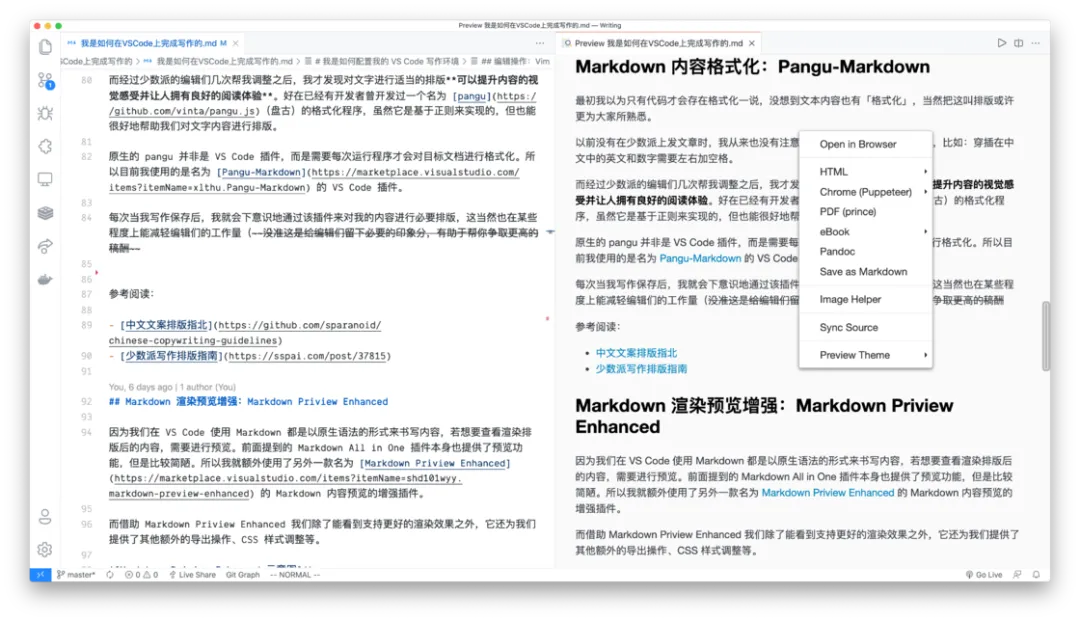
Task: Click the git blame 'You, 6 days ago' annotation
Action: coord(172,386)
